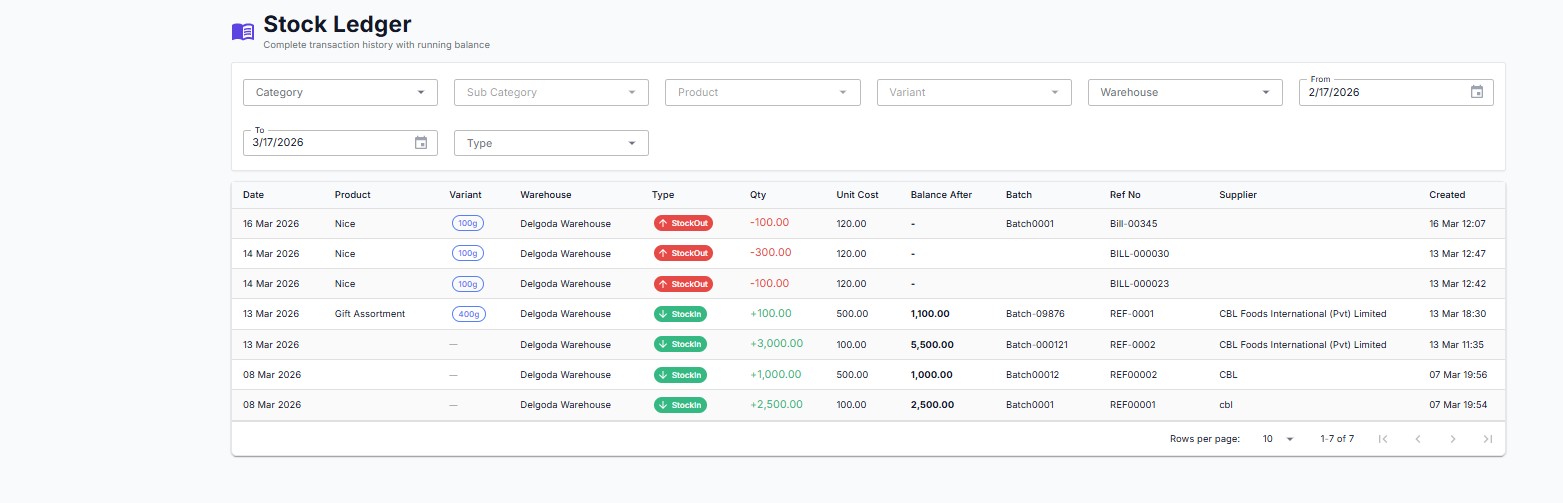Viewport: 1563px width, 503px height.
Task: Sort by Date column header
Action: (254, 195)
